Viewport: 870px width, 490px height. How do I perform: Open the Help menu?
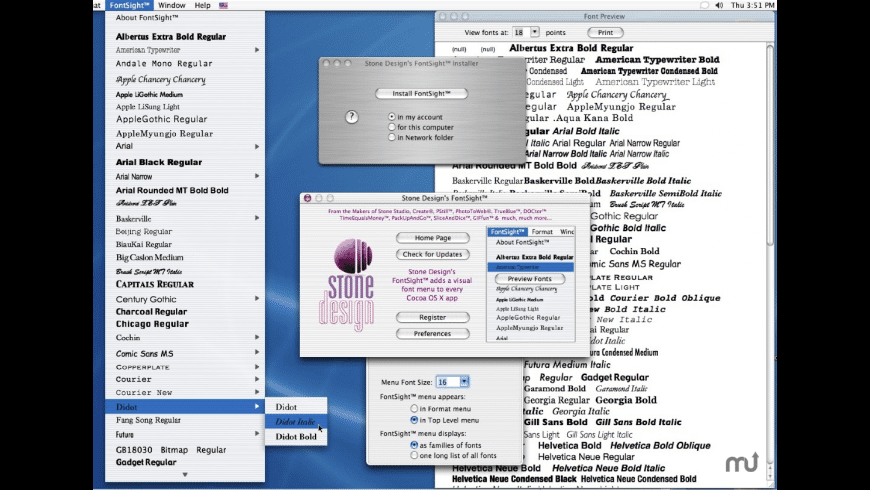(x=202, y=5)
